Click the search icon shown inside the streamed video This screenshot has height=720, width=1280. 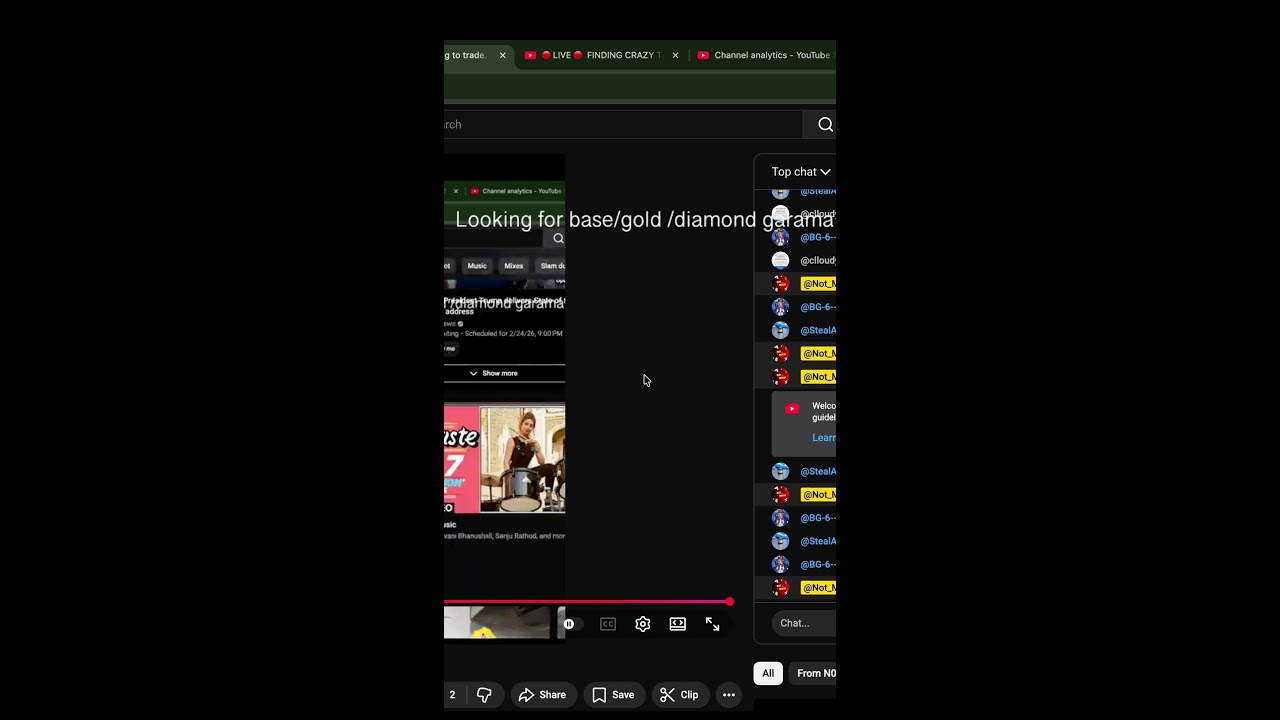click(558, 238)
